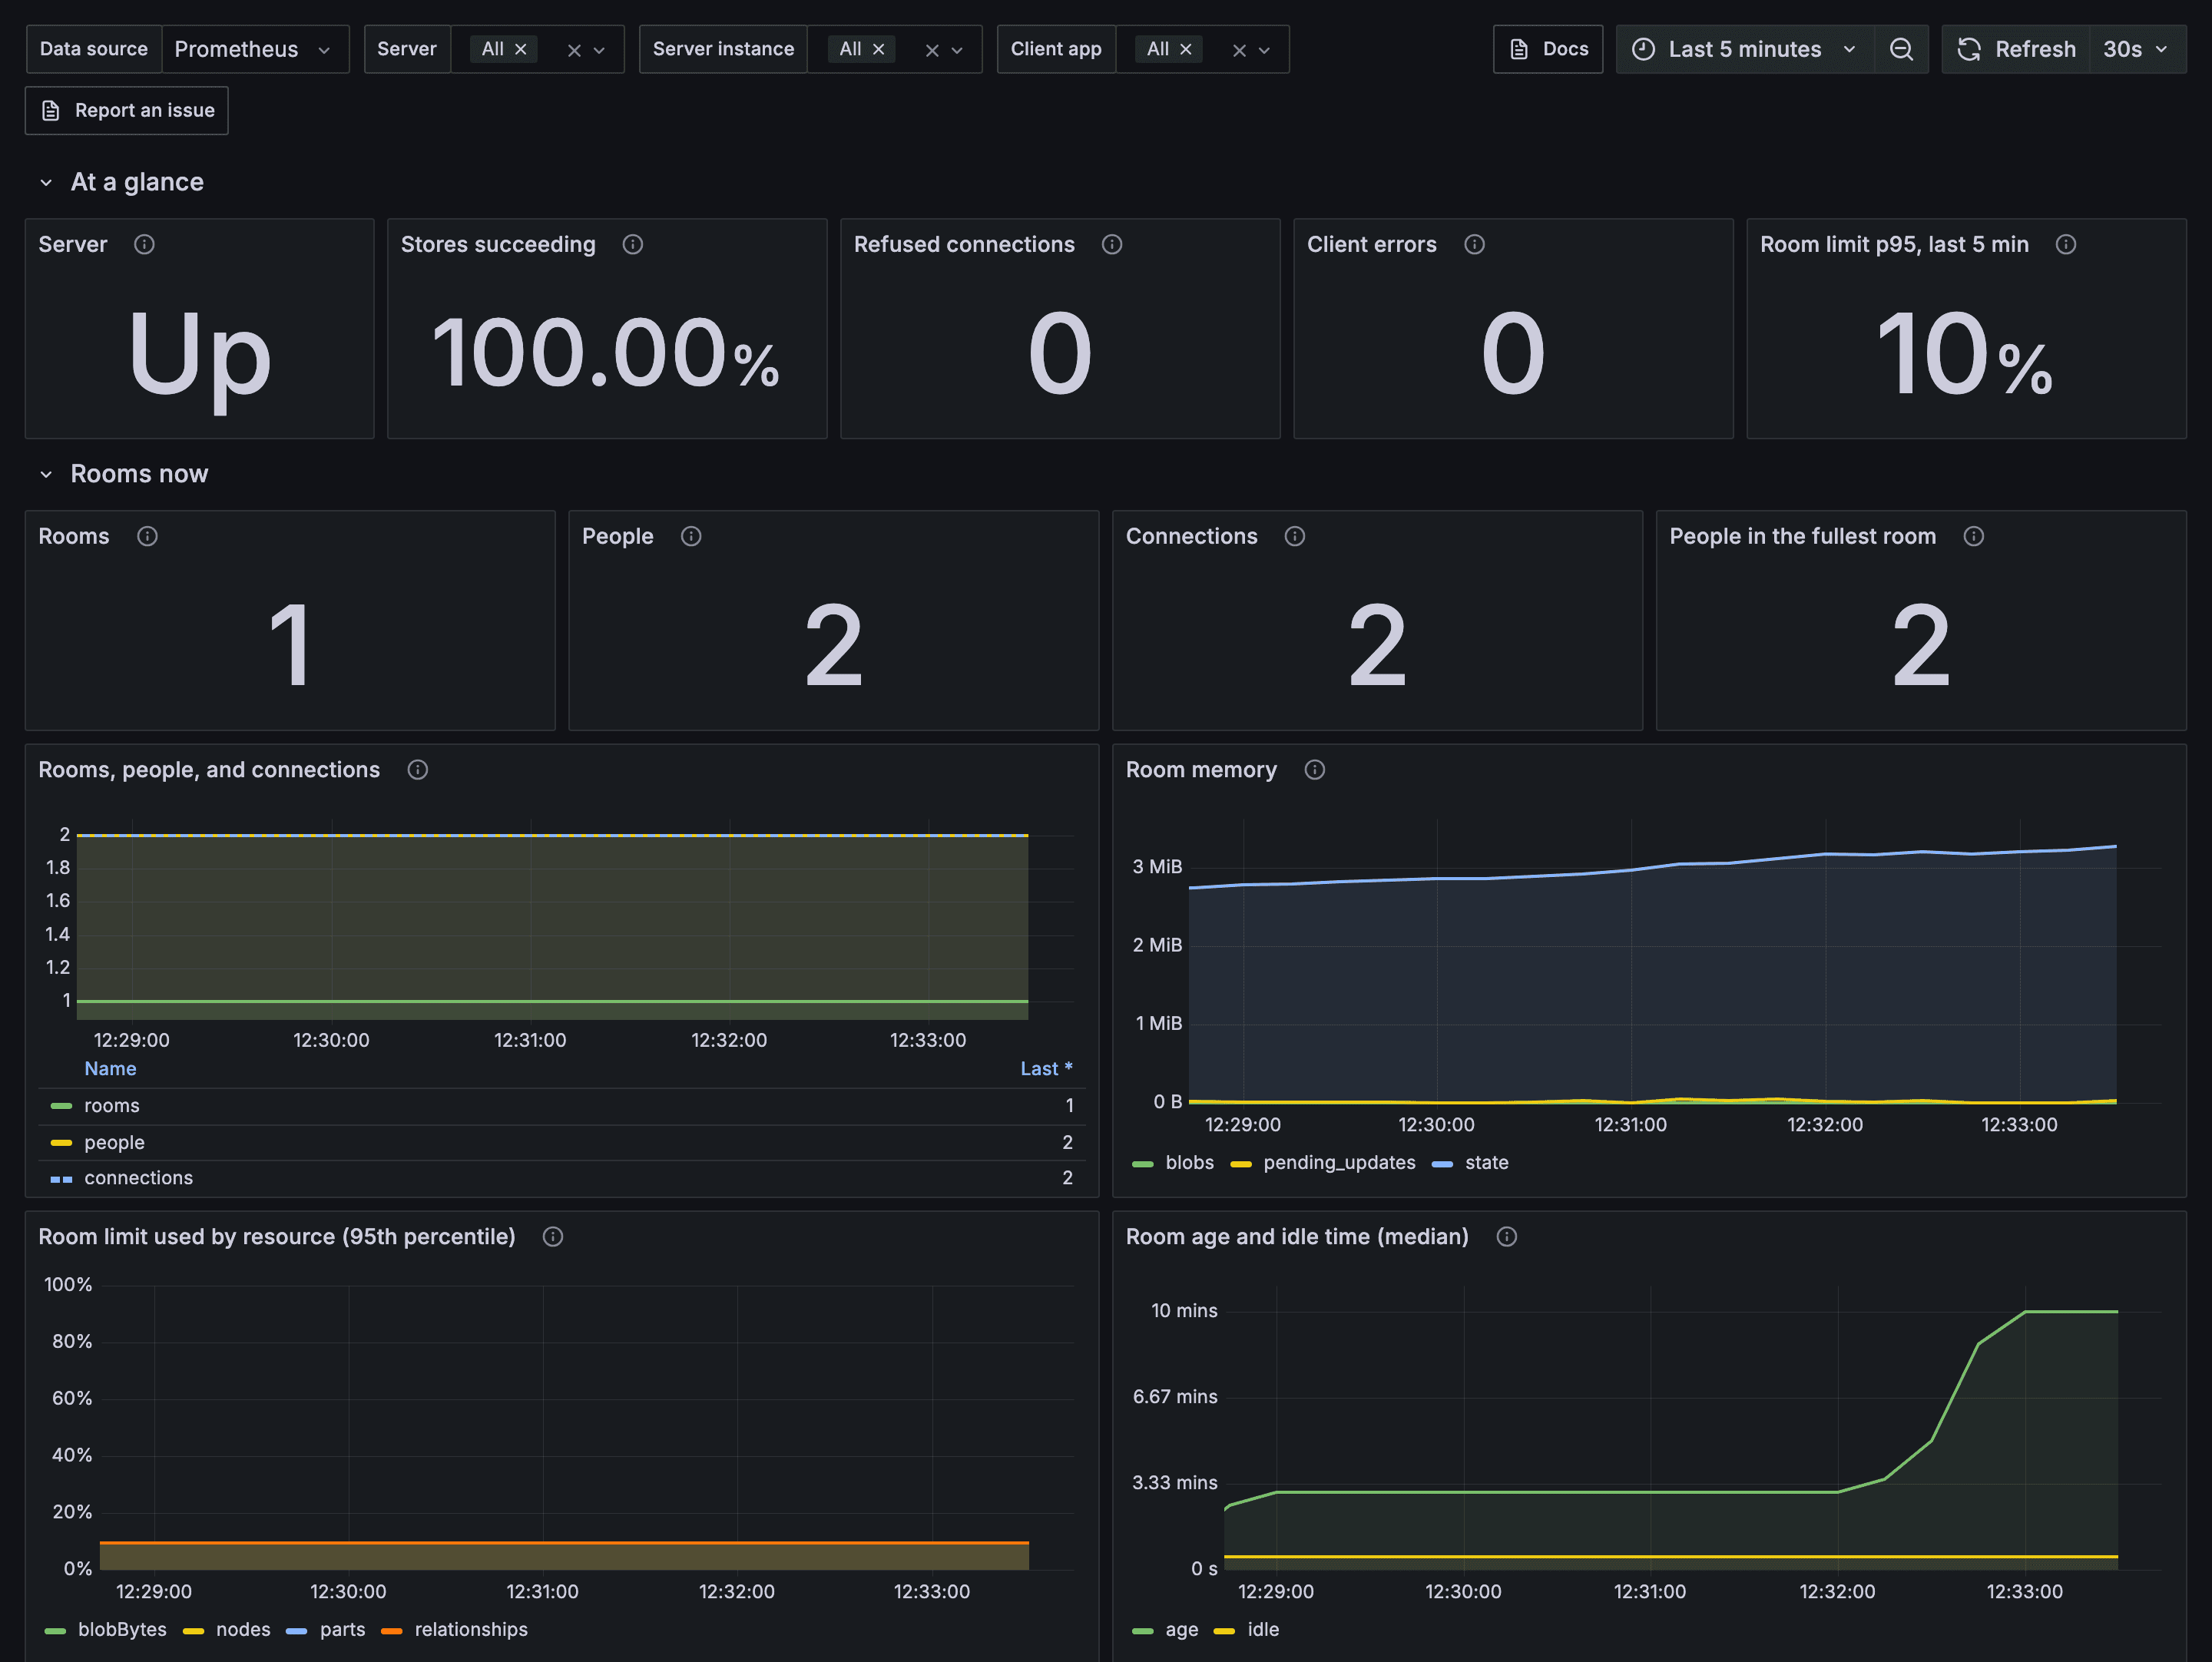The image size is (2212, 1662).
Task: Click the state legend color swatch
Action: click(1442, 1164)
